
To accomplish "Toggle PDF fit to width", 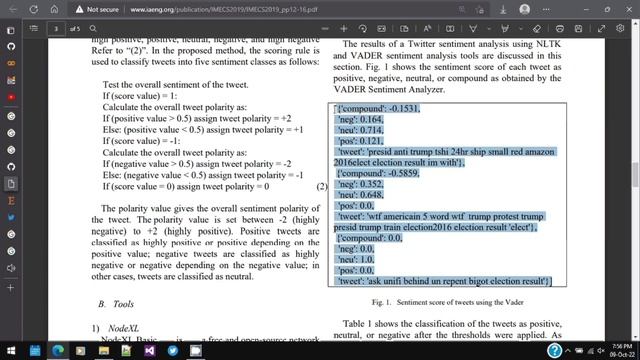I will point(382,28).
